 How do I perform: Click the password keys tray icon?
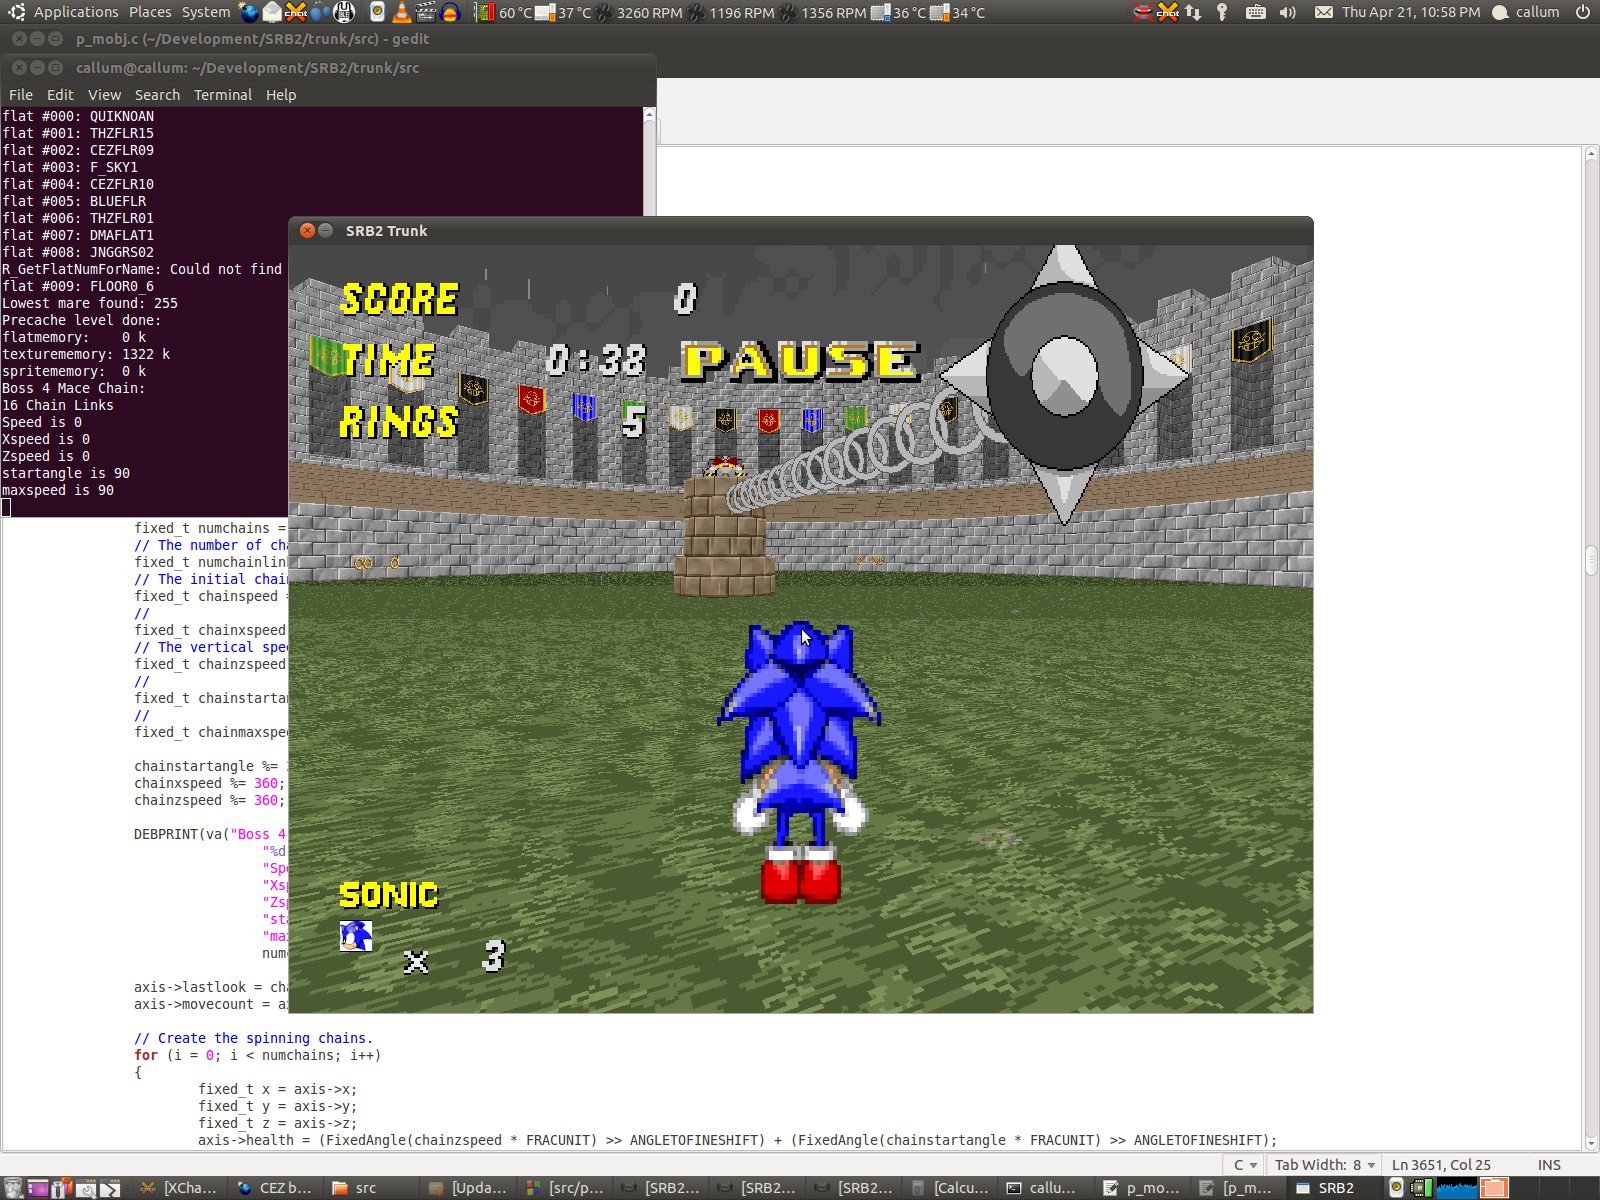1222,12
